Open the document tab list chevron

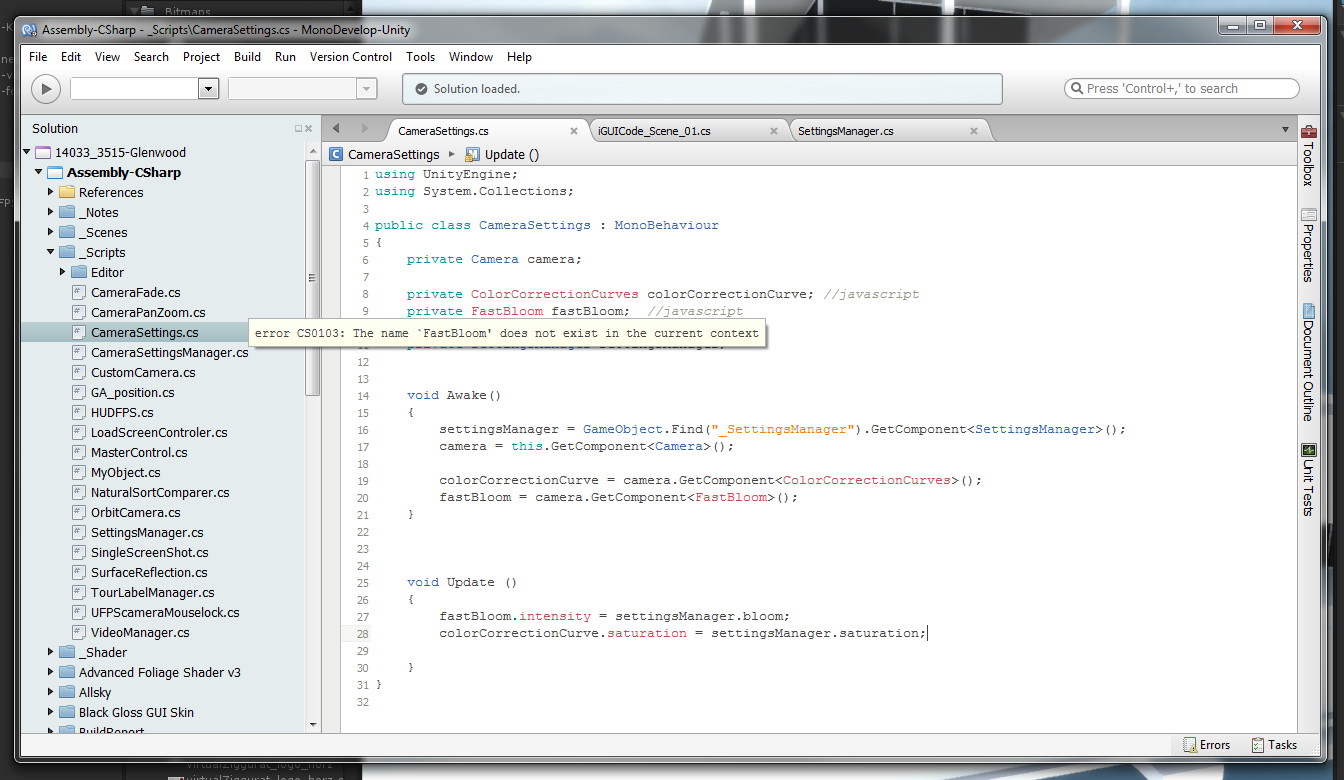coord(1284,129)
